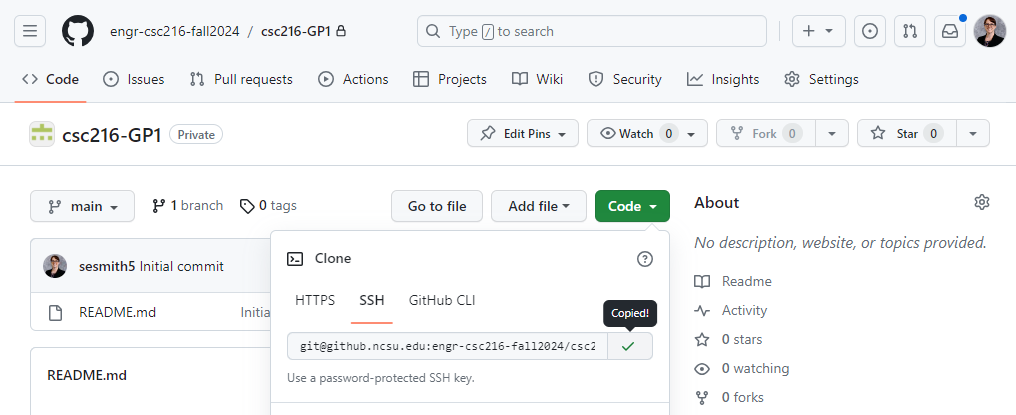Open the issues circle icon in header
This screenshot has height=415, width=1016.
[x=870, y=31]
